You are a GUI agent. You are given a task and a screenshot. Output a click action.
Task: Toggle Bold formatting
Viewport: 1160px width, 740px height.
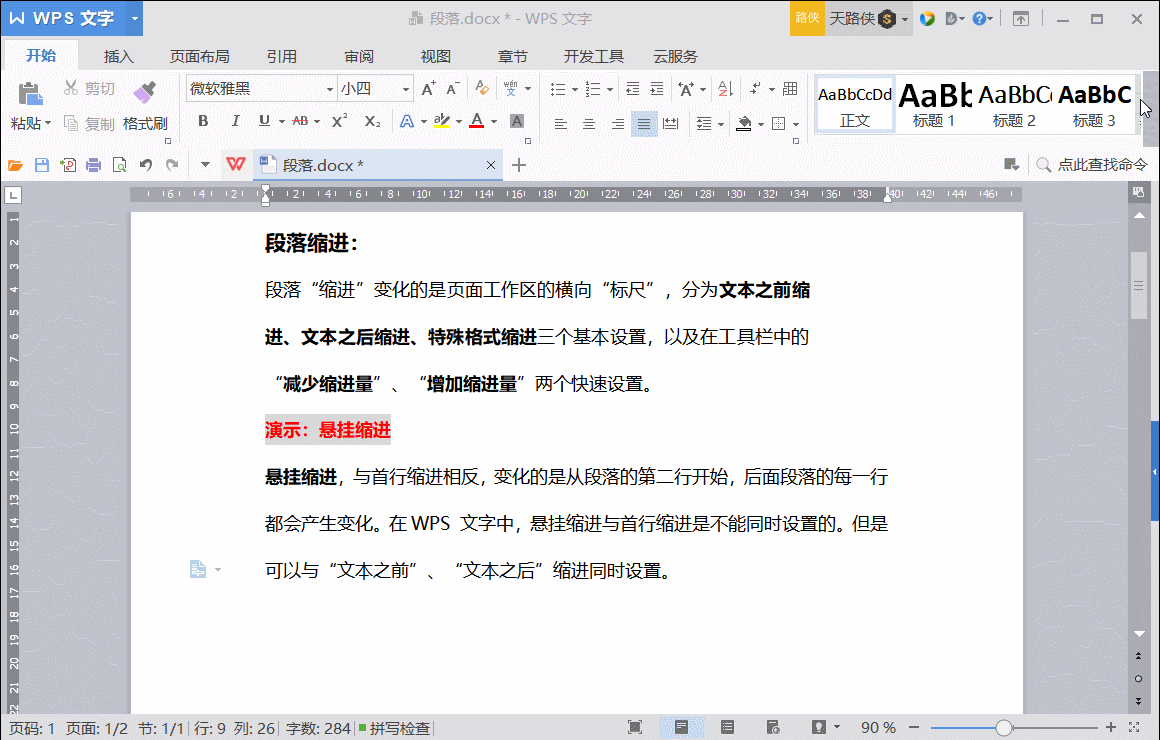click(x=203, y=121)
